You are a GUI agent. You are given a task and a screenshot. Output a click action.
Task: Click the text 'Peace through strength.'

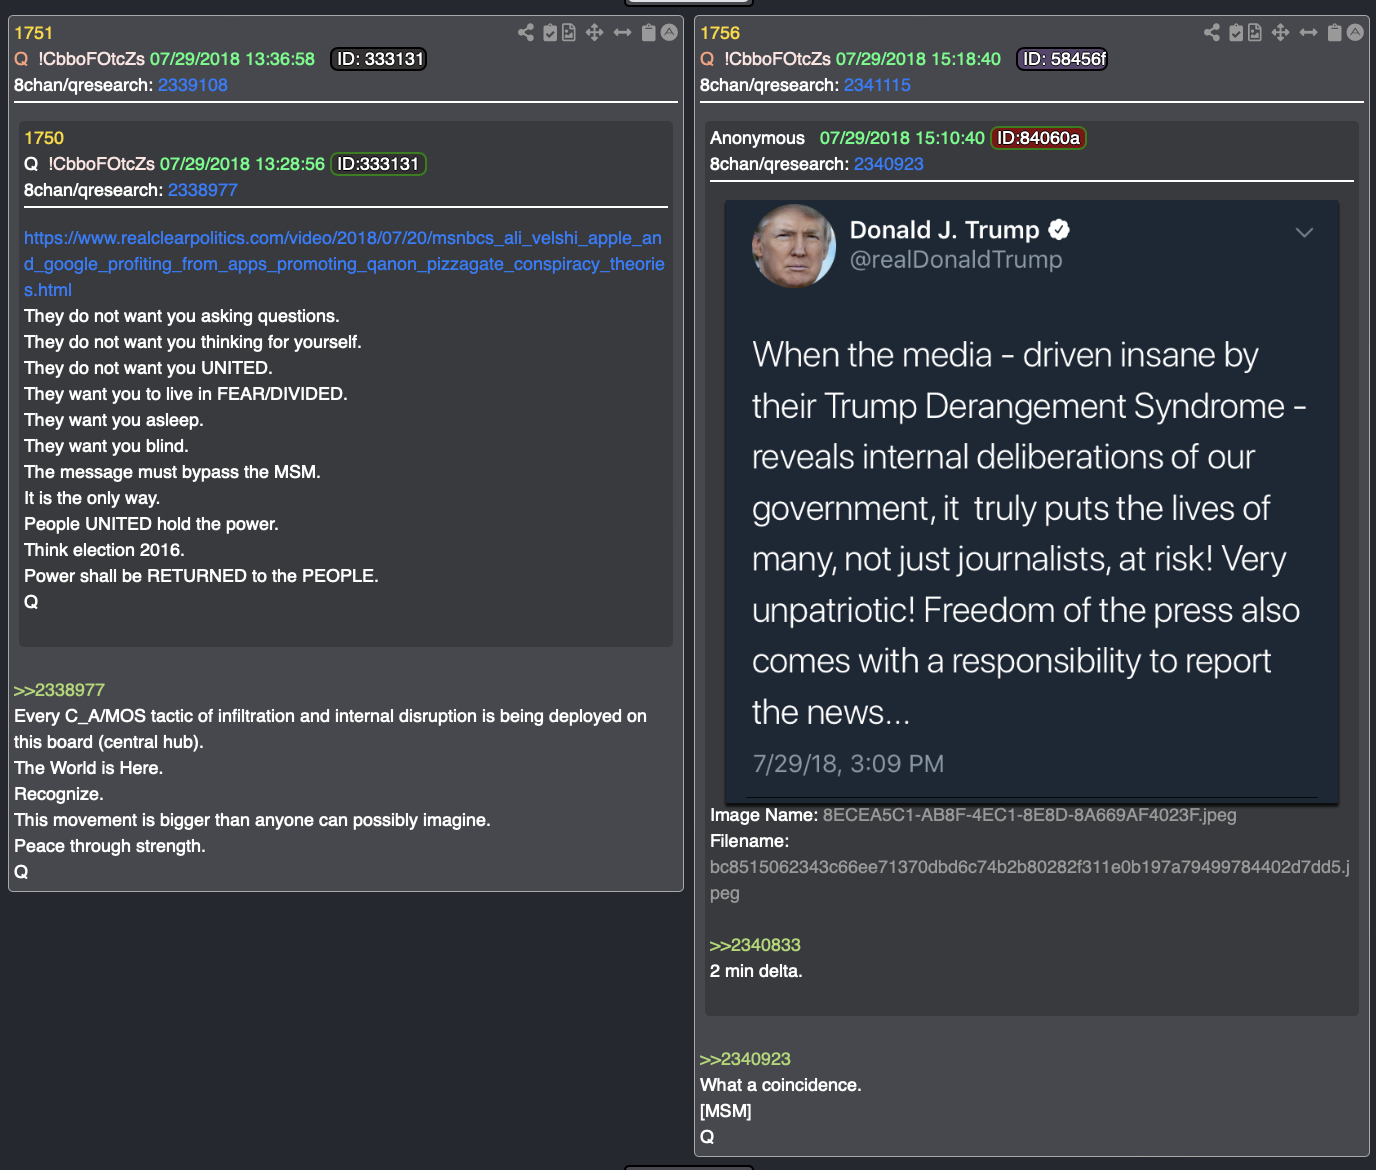pyautogui.click(x=110, y=846)
